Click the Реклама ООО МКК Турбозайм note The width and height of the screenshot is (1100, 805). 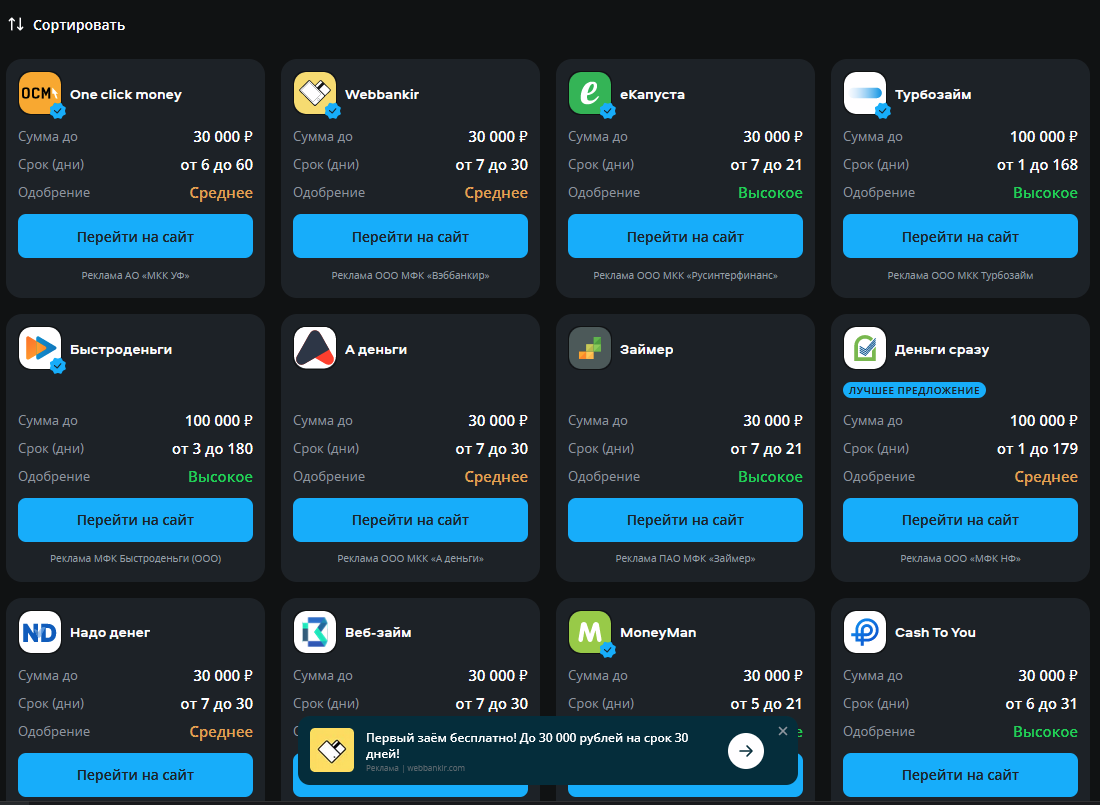960,276
